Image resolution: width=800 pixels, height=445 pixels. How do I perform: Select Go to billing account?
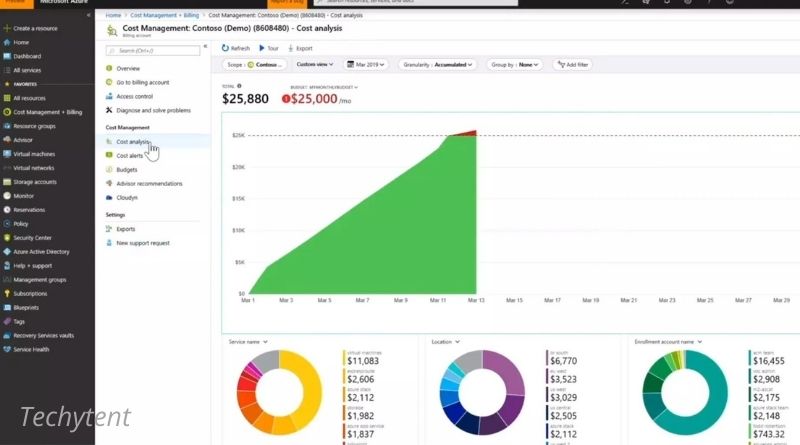coord(142,82)
